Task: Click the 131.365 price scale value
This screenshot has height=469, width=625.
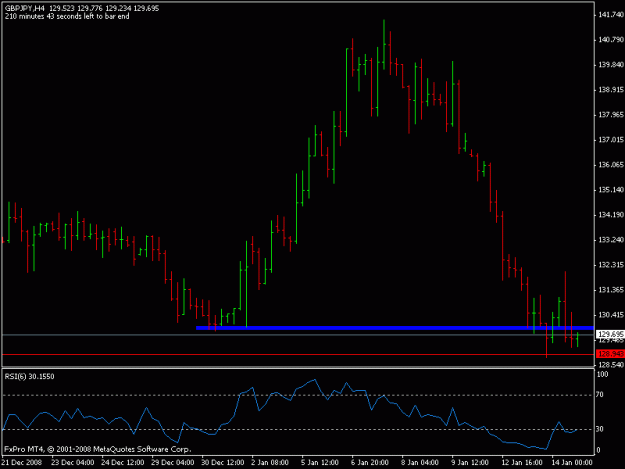Action: [611, 290]
